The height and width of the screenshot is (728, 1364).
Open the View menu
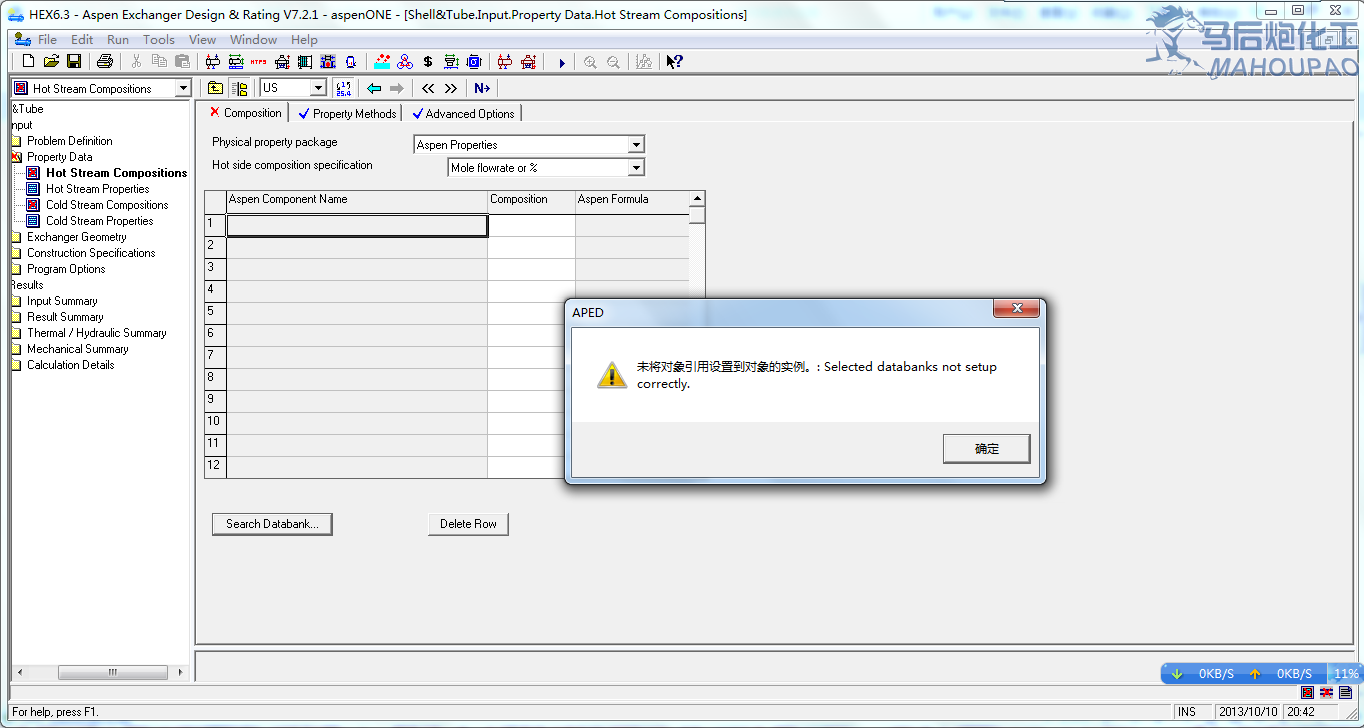coord(202,40)
